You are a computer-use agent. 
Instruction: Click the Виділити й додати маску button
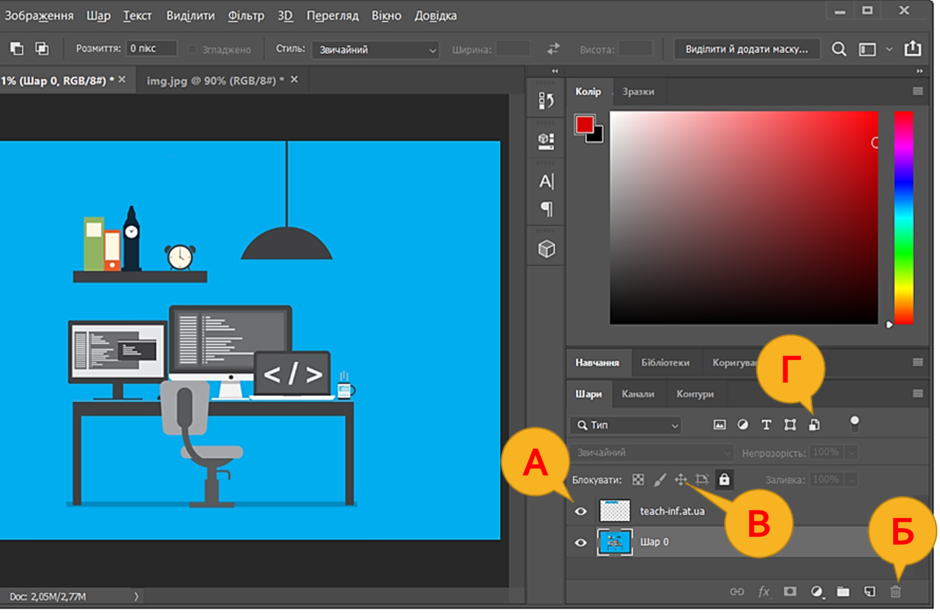747,49
